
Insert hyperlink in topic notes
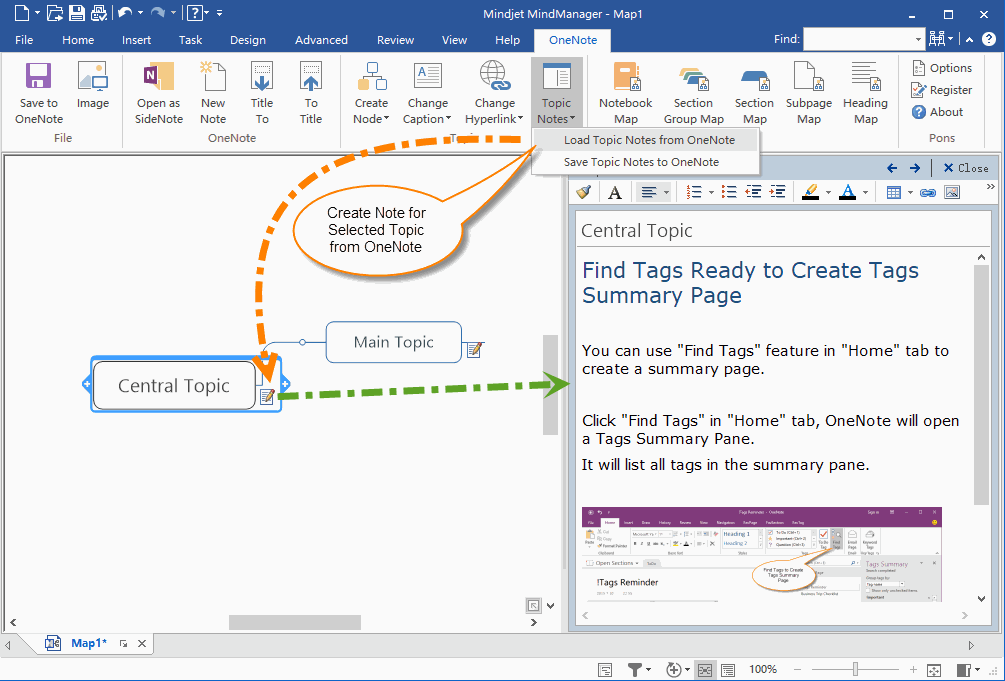coord(927,192)
